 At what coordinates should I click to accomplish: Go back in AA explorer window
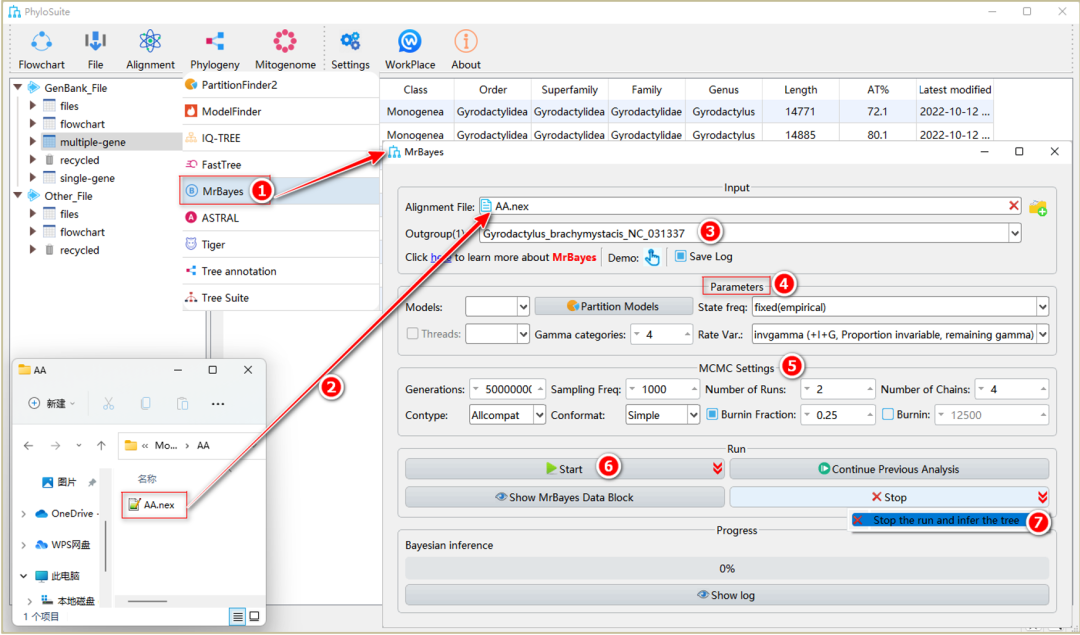click(x=28, y=446)
